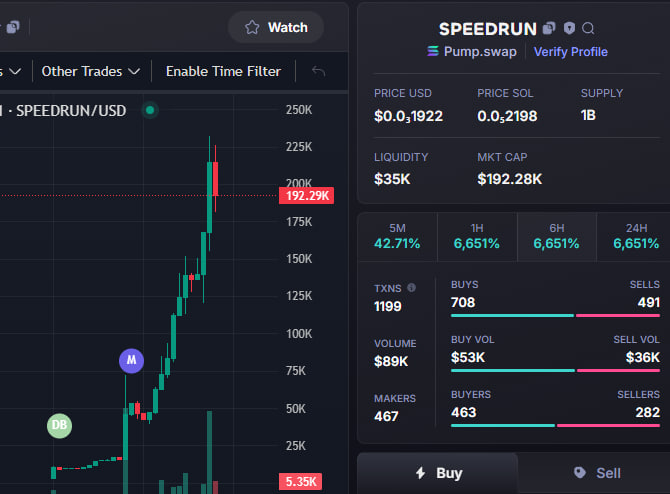The height and width of the screenshot is (494, 670).
Task: Click the SELL VOL value $36K
Action: 643,357
